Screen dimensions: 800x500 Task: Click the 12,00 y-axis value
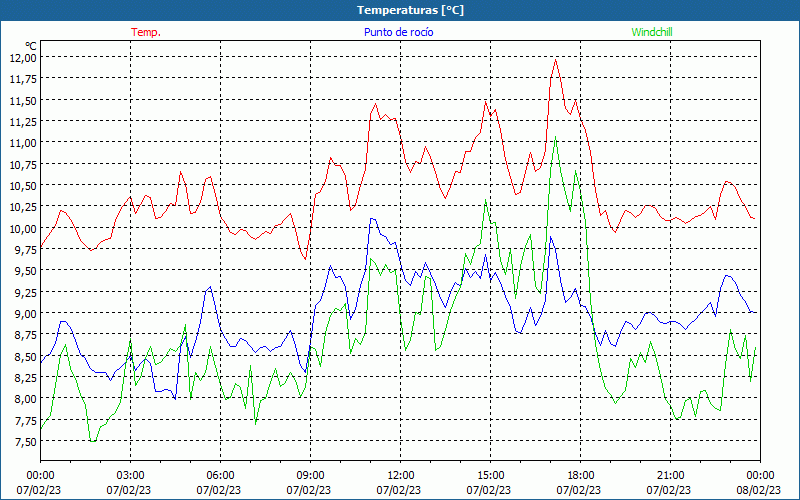[23, 58]
